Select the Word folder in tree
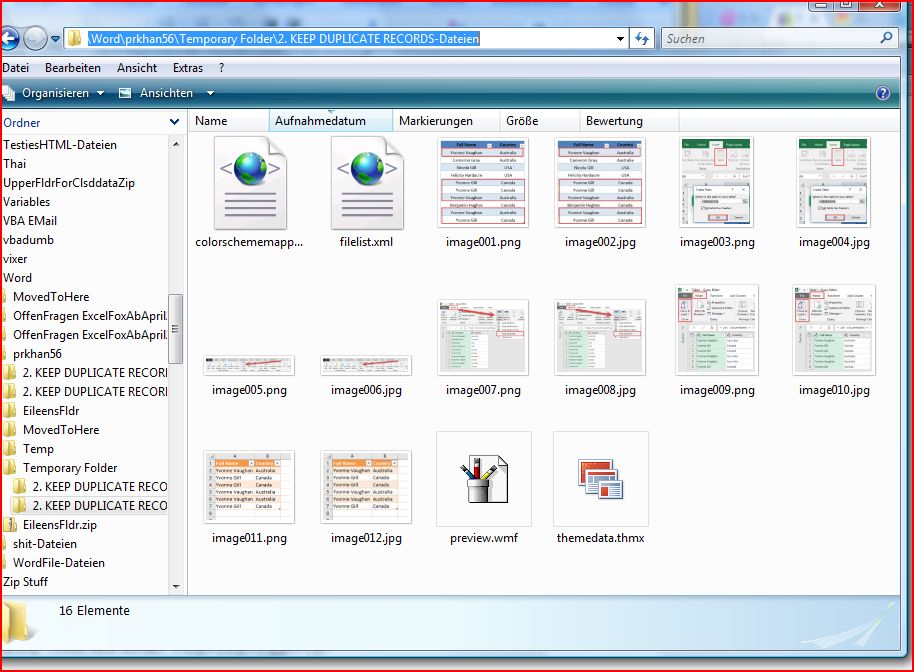The width and height of the screenshot is (914, 672). pyautogui.click(x=17, y=277)
